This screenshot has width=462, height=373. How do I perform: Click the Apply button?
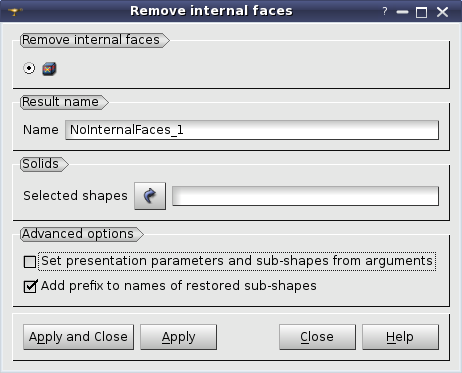(178, 337)
